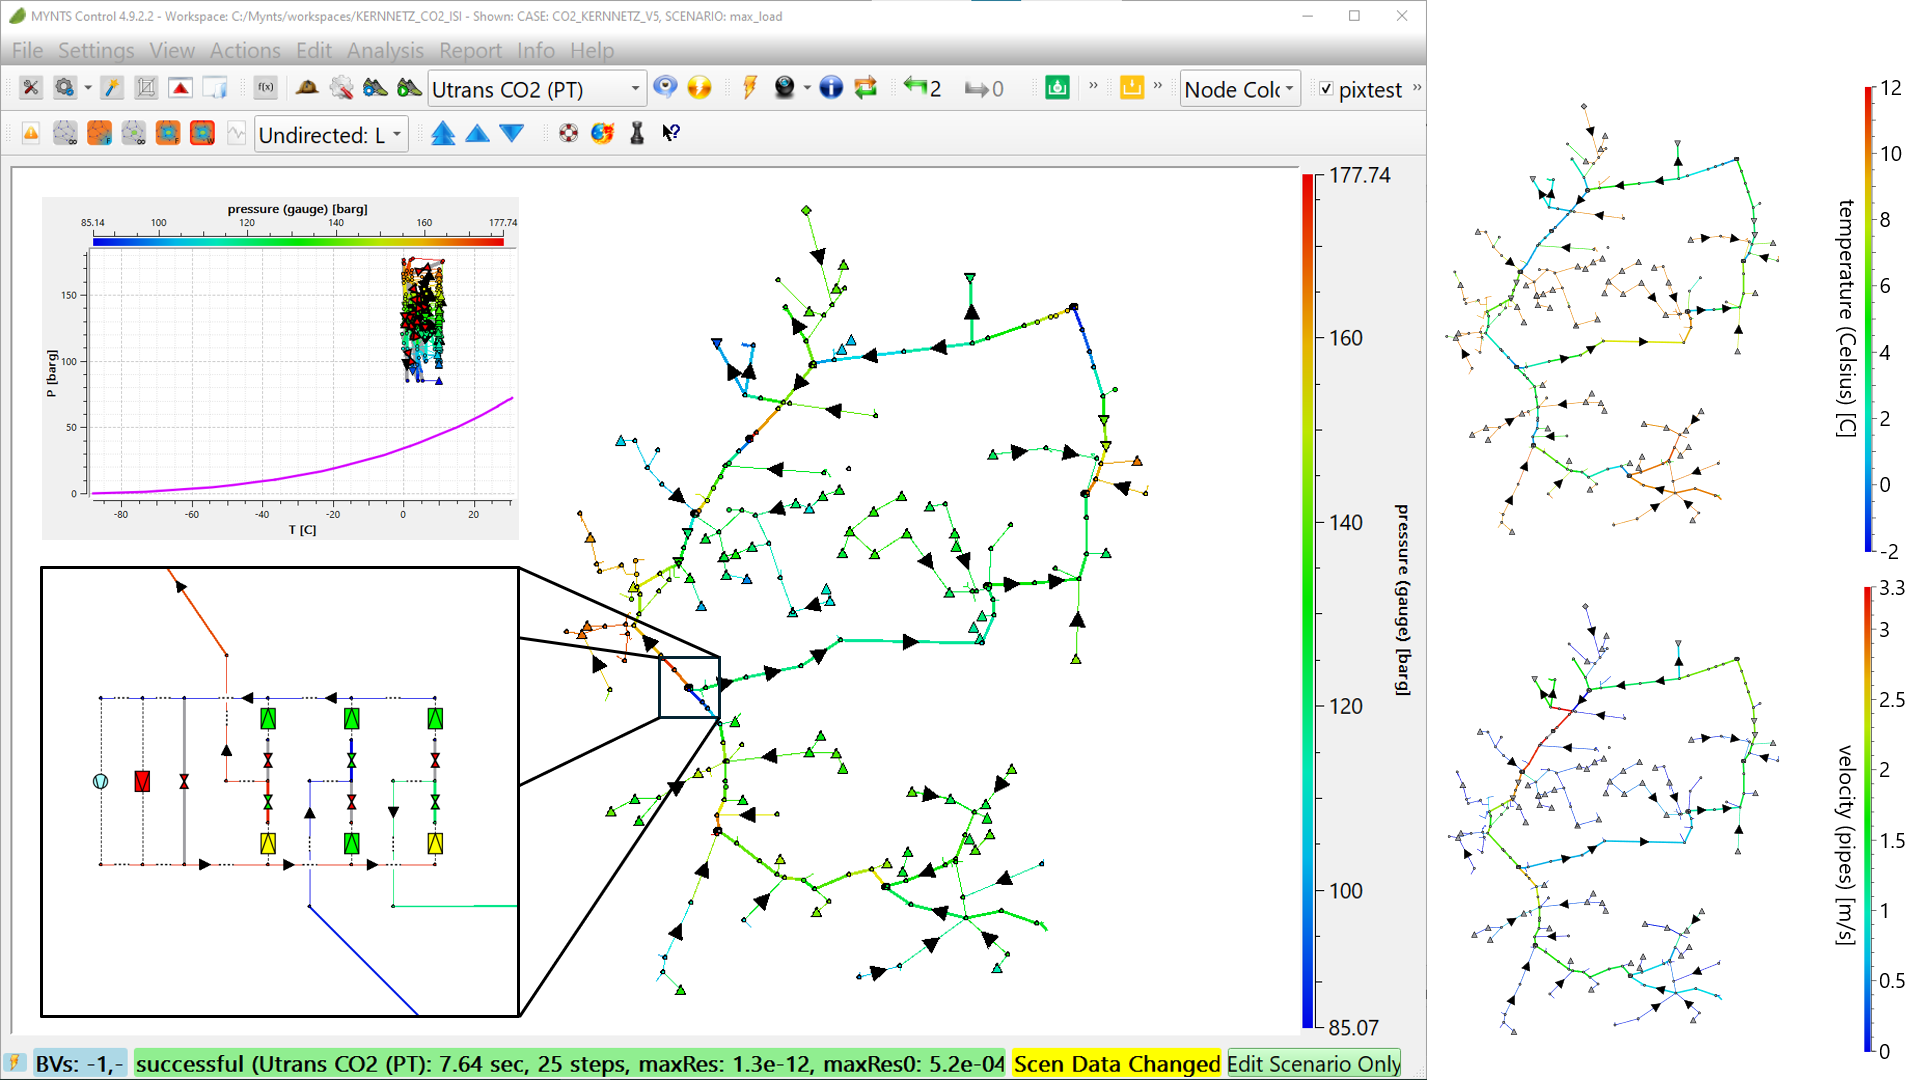Toggle the chess pawn toolbar button

click(637, 133)
